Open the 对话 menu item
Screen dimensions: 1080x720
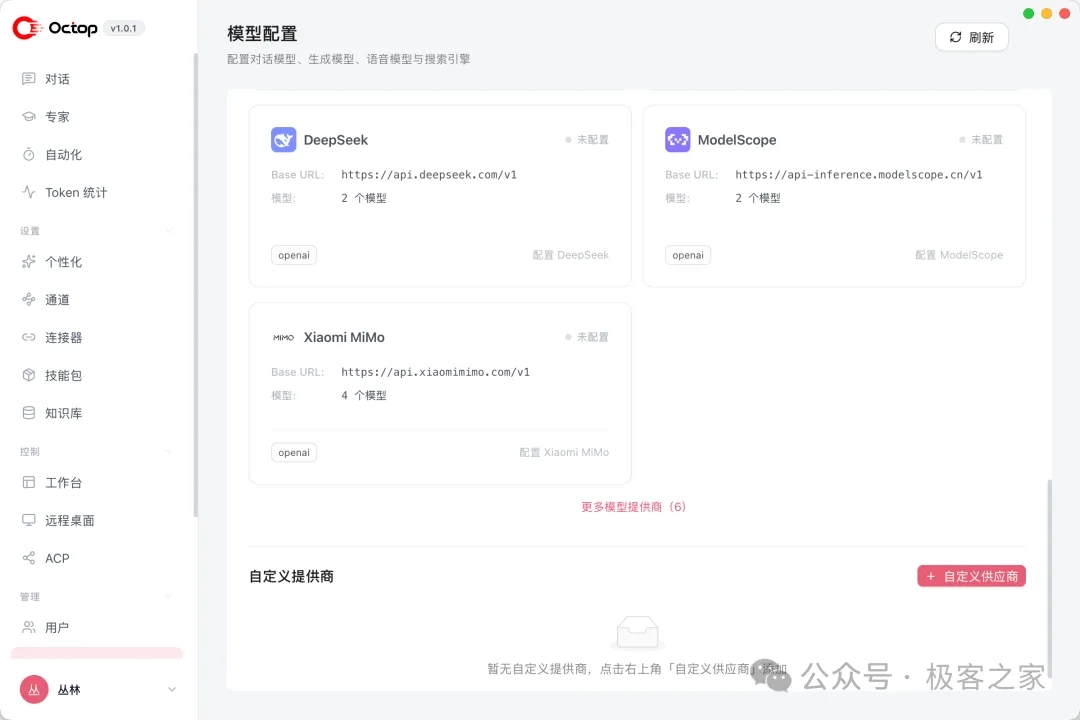coord(96,79)
